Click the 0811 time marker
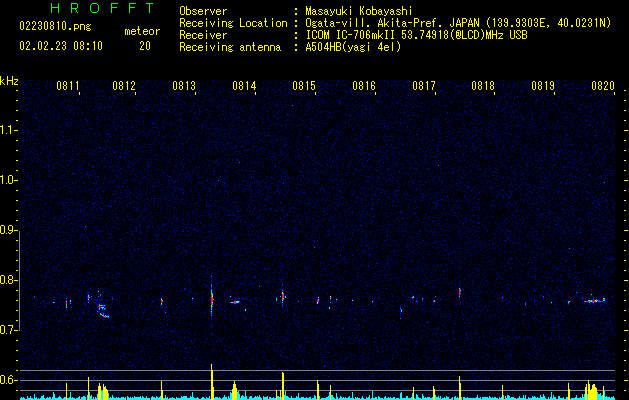Screen dimensions: 629x400 pos(68,86)
